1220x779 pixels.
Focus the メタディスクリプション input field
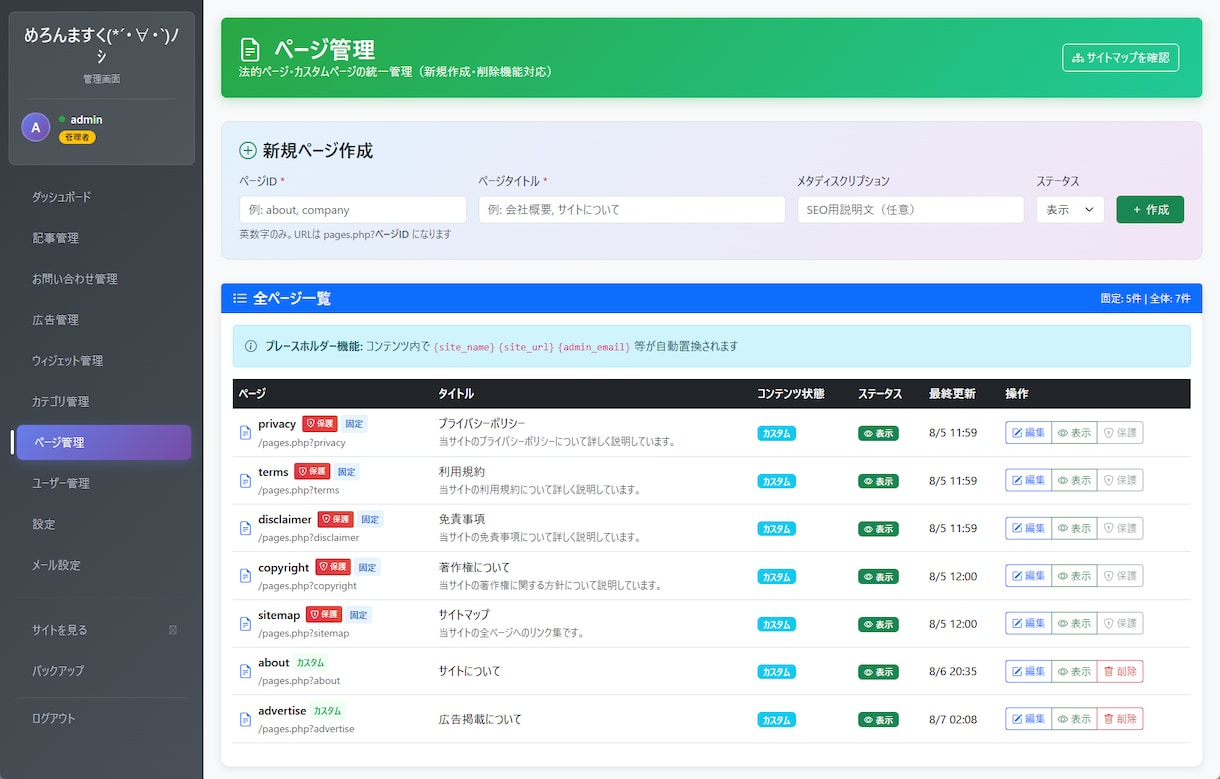pyautogui.click(x=910, y=210)
